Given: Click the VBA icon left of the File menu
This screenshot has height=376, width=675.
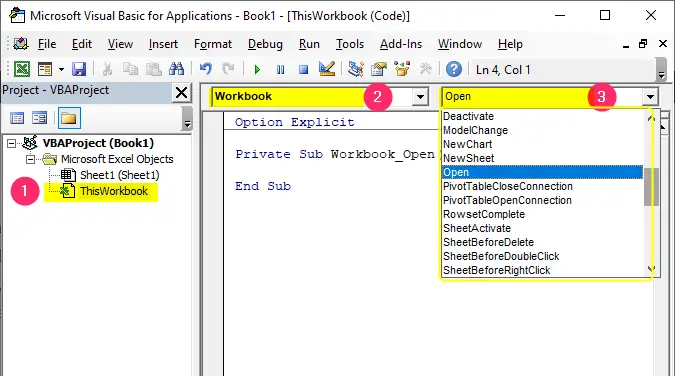Looking at the screenshot, I should [21, 44].
